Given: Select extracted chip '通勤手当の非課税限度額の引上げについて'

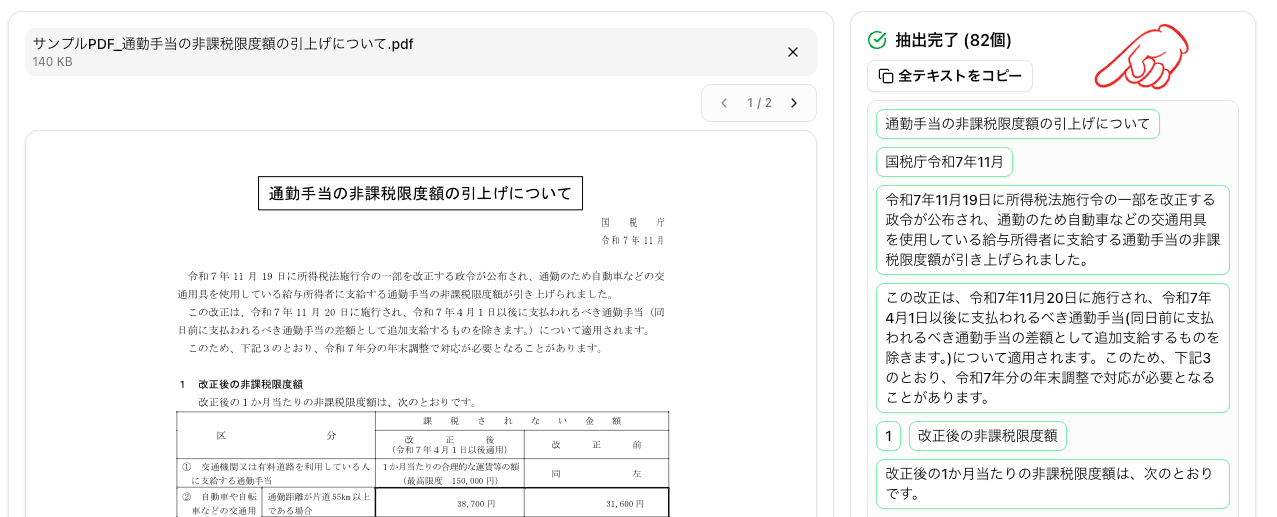Looking at the screenshot, I should (1018, 124).
